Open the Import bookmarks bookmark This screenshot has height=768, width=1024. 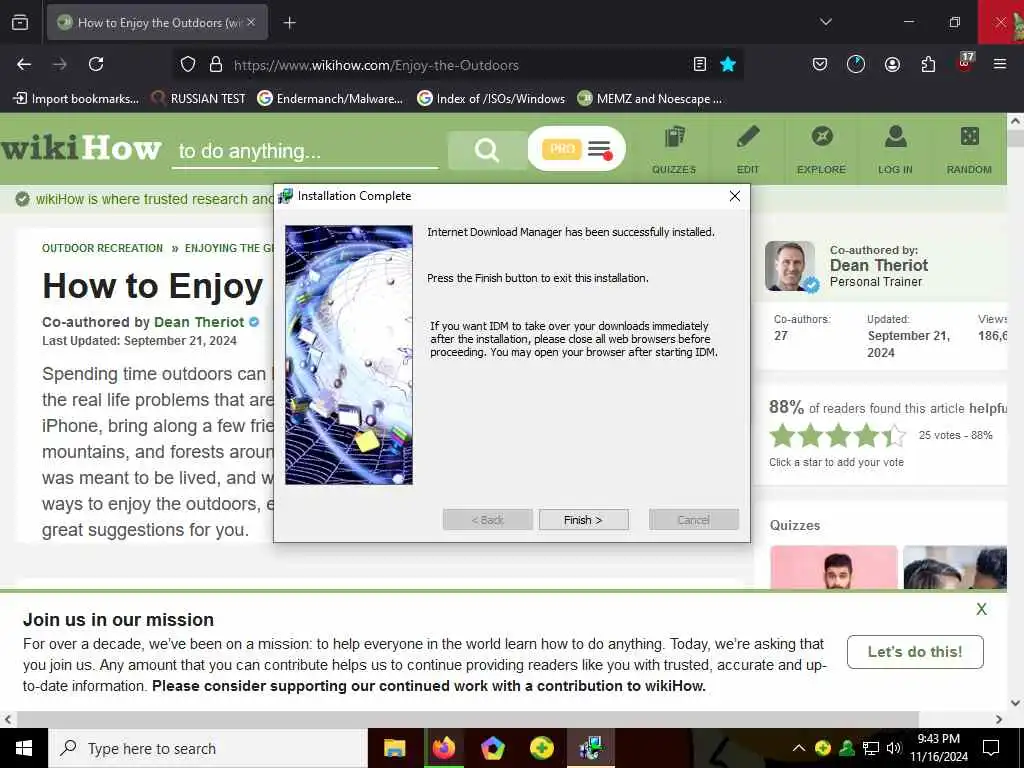pyautogui.click(x=76, y=99)
